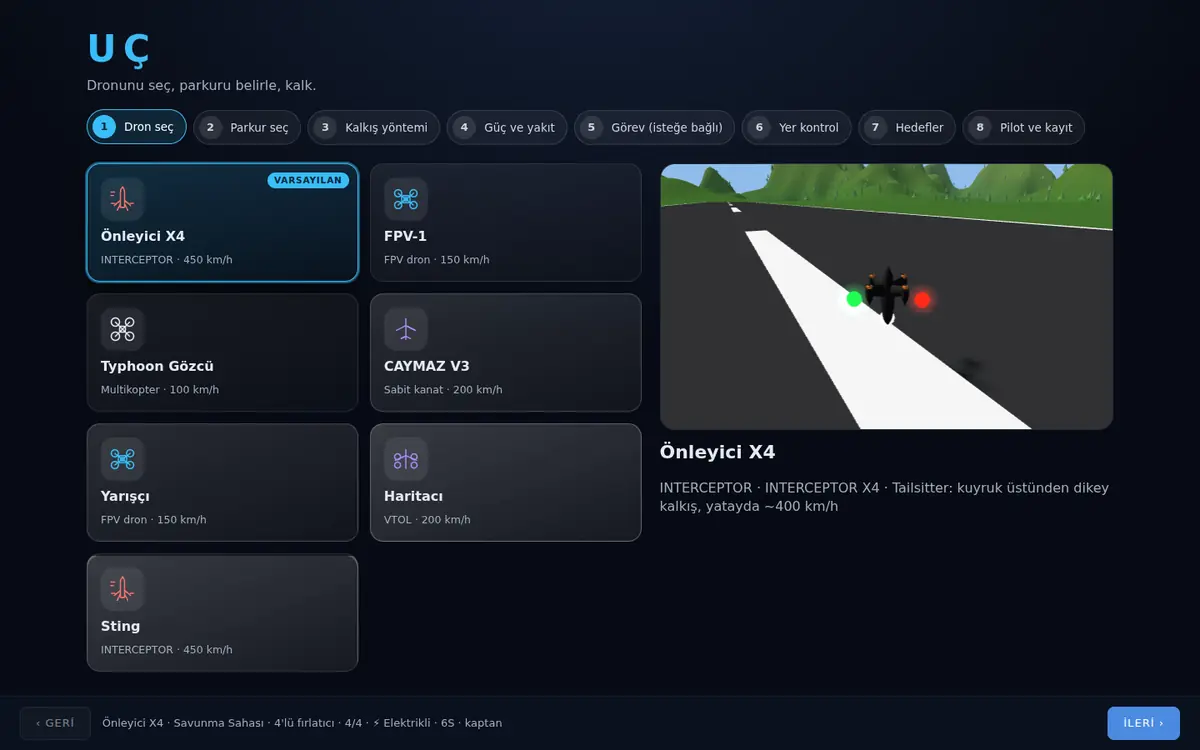Image resolution: width=1200 pixels, height=750 pixels.
Task: Go to the Parkur seç step
Action: pyautogui.click(x=247, y=127)
